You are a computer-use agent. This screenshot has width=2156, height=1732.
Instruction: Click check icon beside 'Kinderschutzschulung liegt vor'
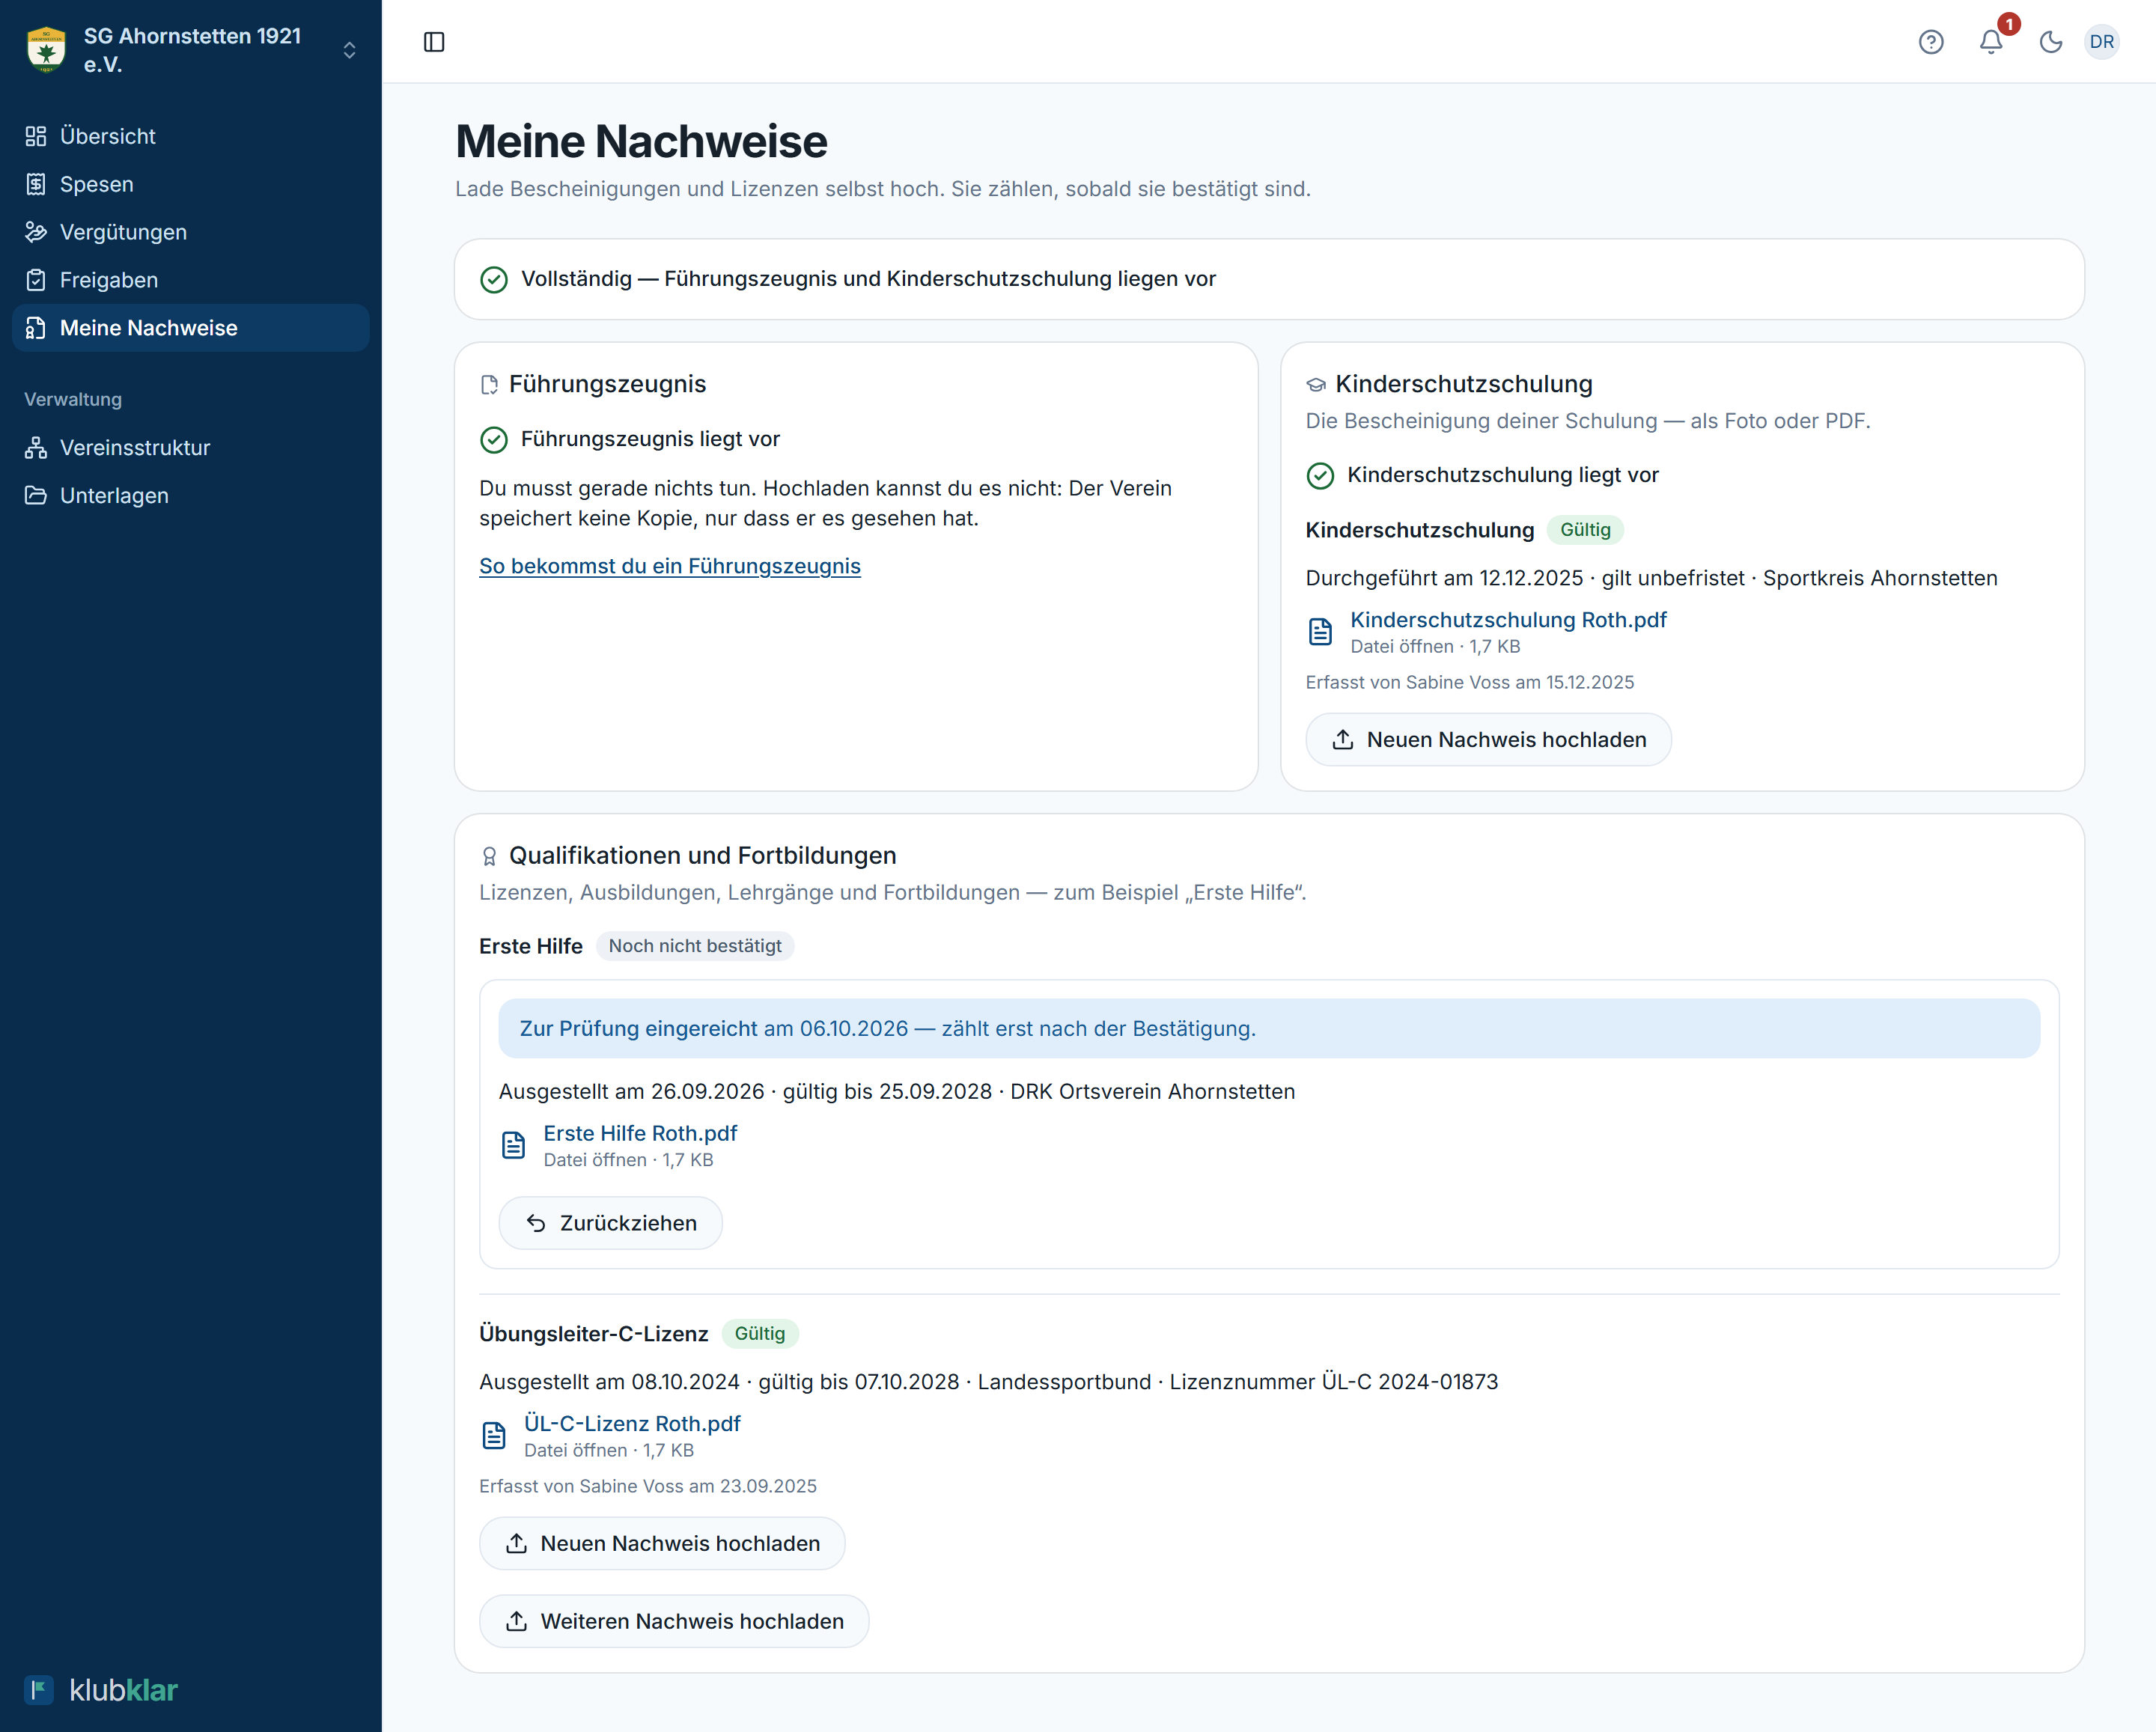point(1320,476)
